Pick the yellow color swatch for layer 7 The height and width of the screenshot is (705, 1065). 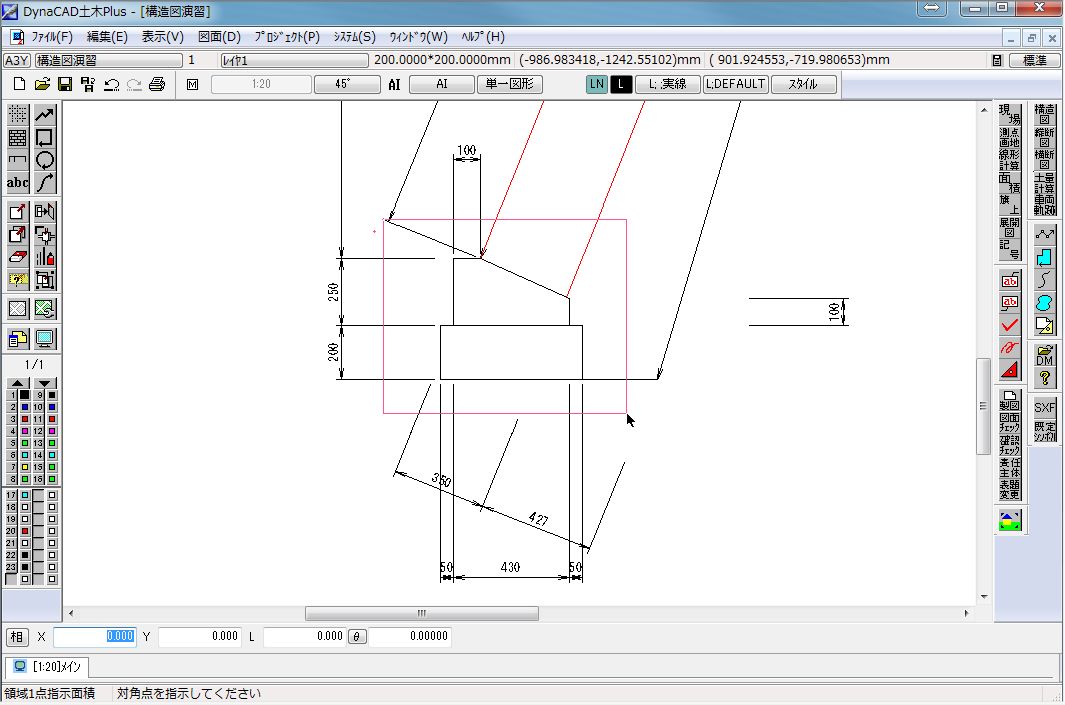tap(24, 467)
